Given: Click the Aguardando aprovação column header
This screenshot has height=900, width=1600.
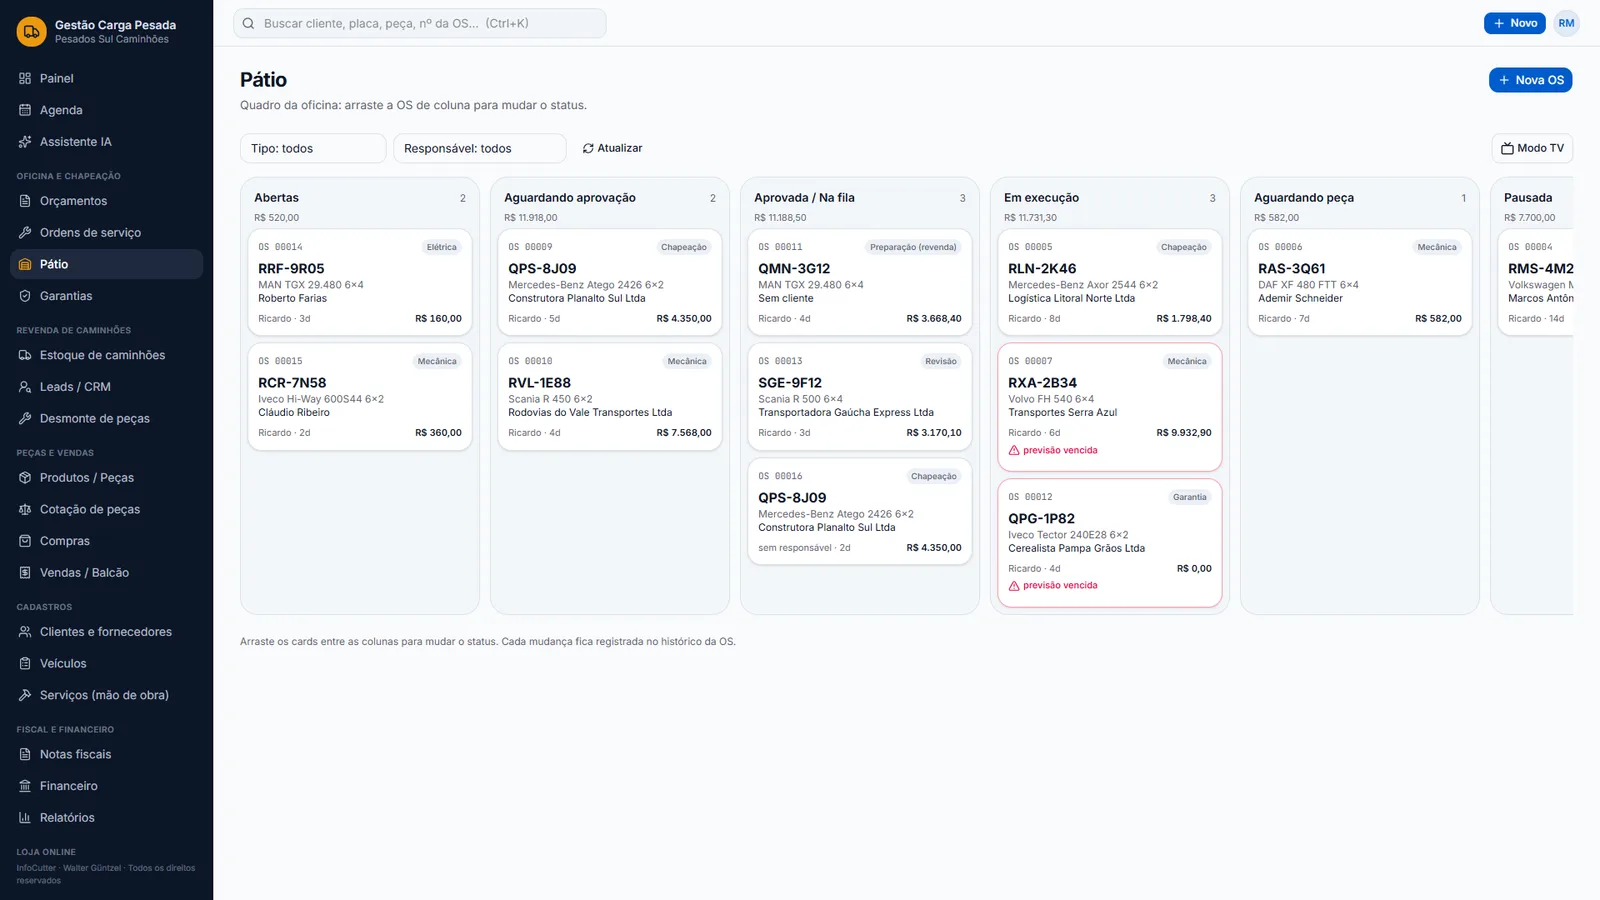Looking at the screenshot, I should click(570, 198).
